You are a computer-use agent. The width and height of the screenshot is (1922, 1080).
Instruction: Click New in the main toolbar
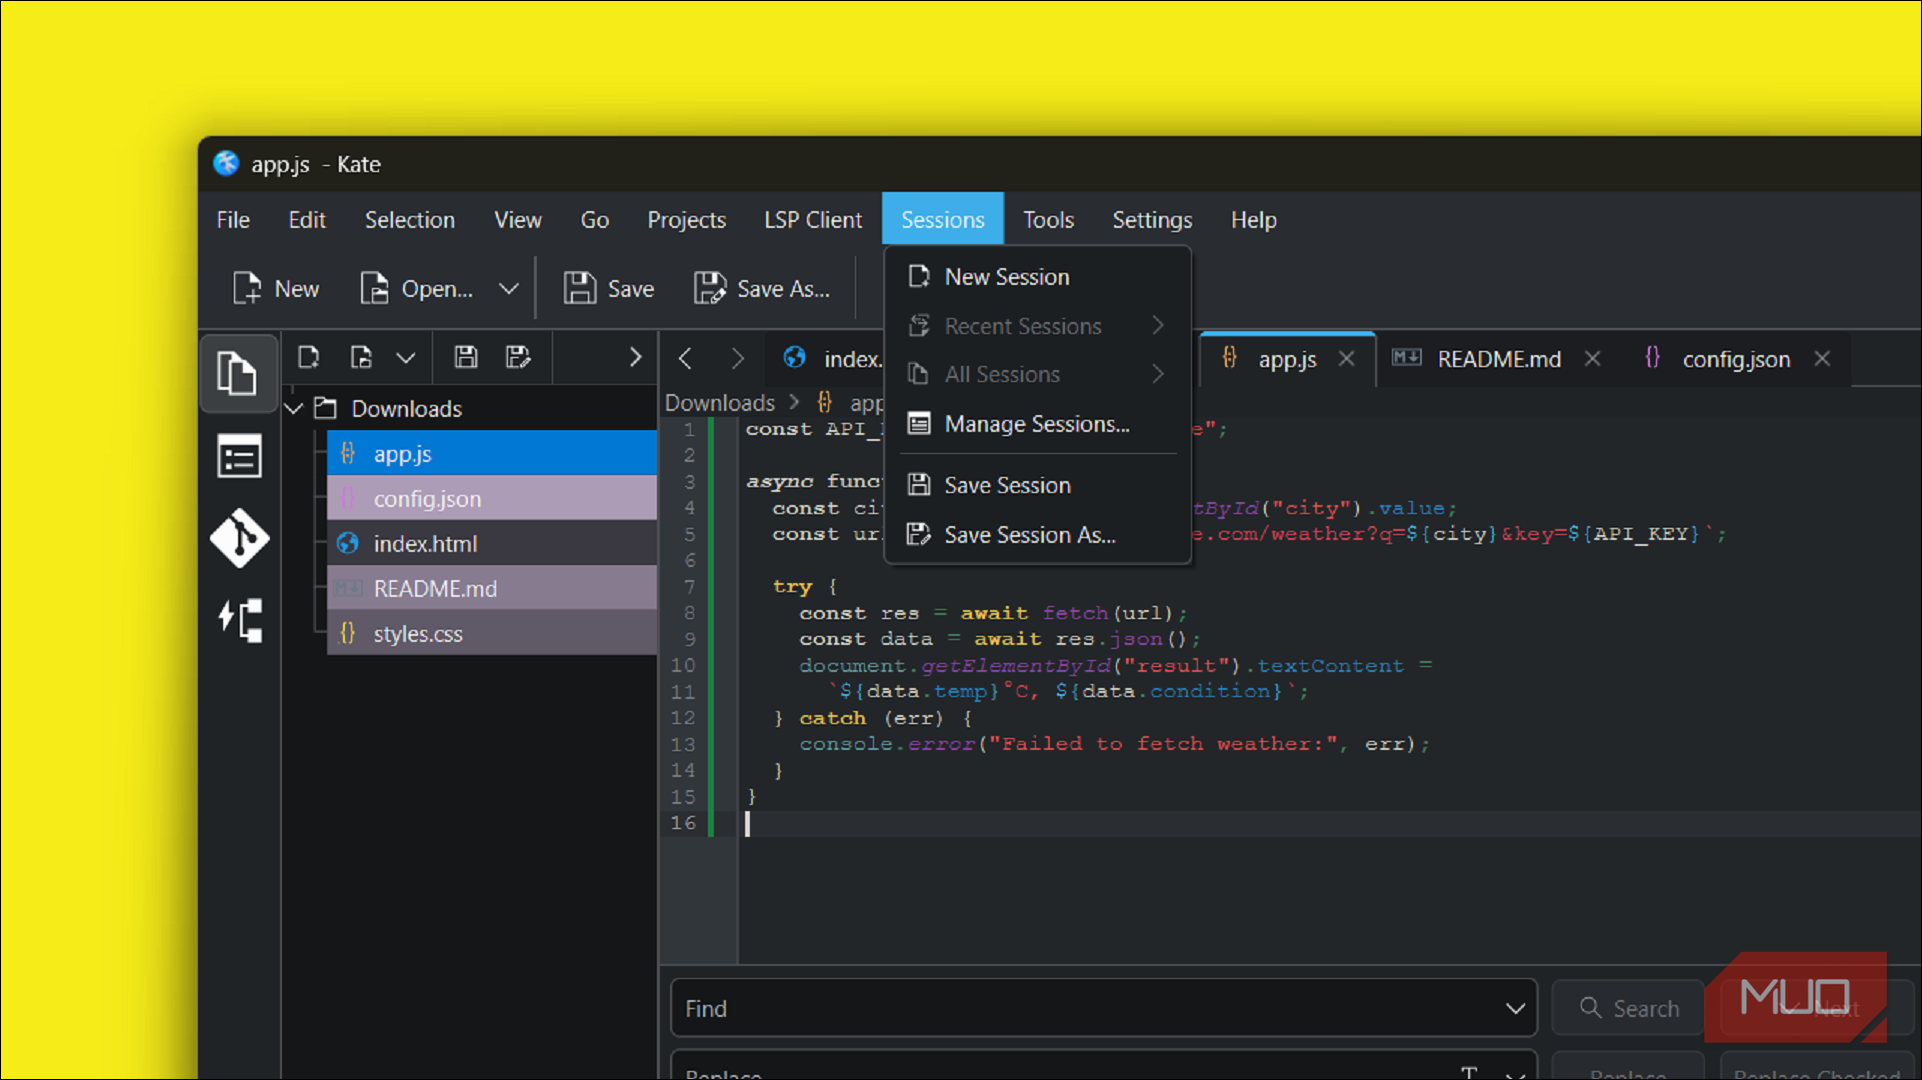tap(276, 289)
